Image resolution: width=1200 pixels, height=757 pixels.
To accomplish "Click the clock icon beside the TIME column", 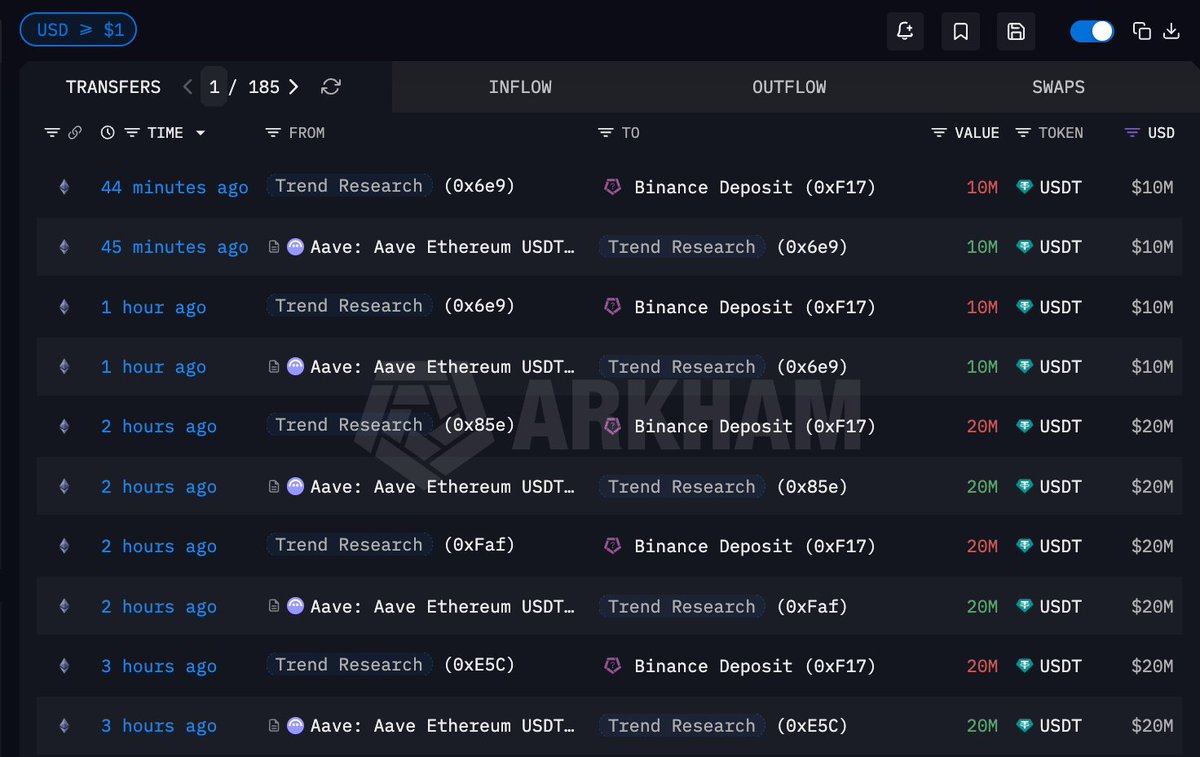I will [x=108, y=133].
